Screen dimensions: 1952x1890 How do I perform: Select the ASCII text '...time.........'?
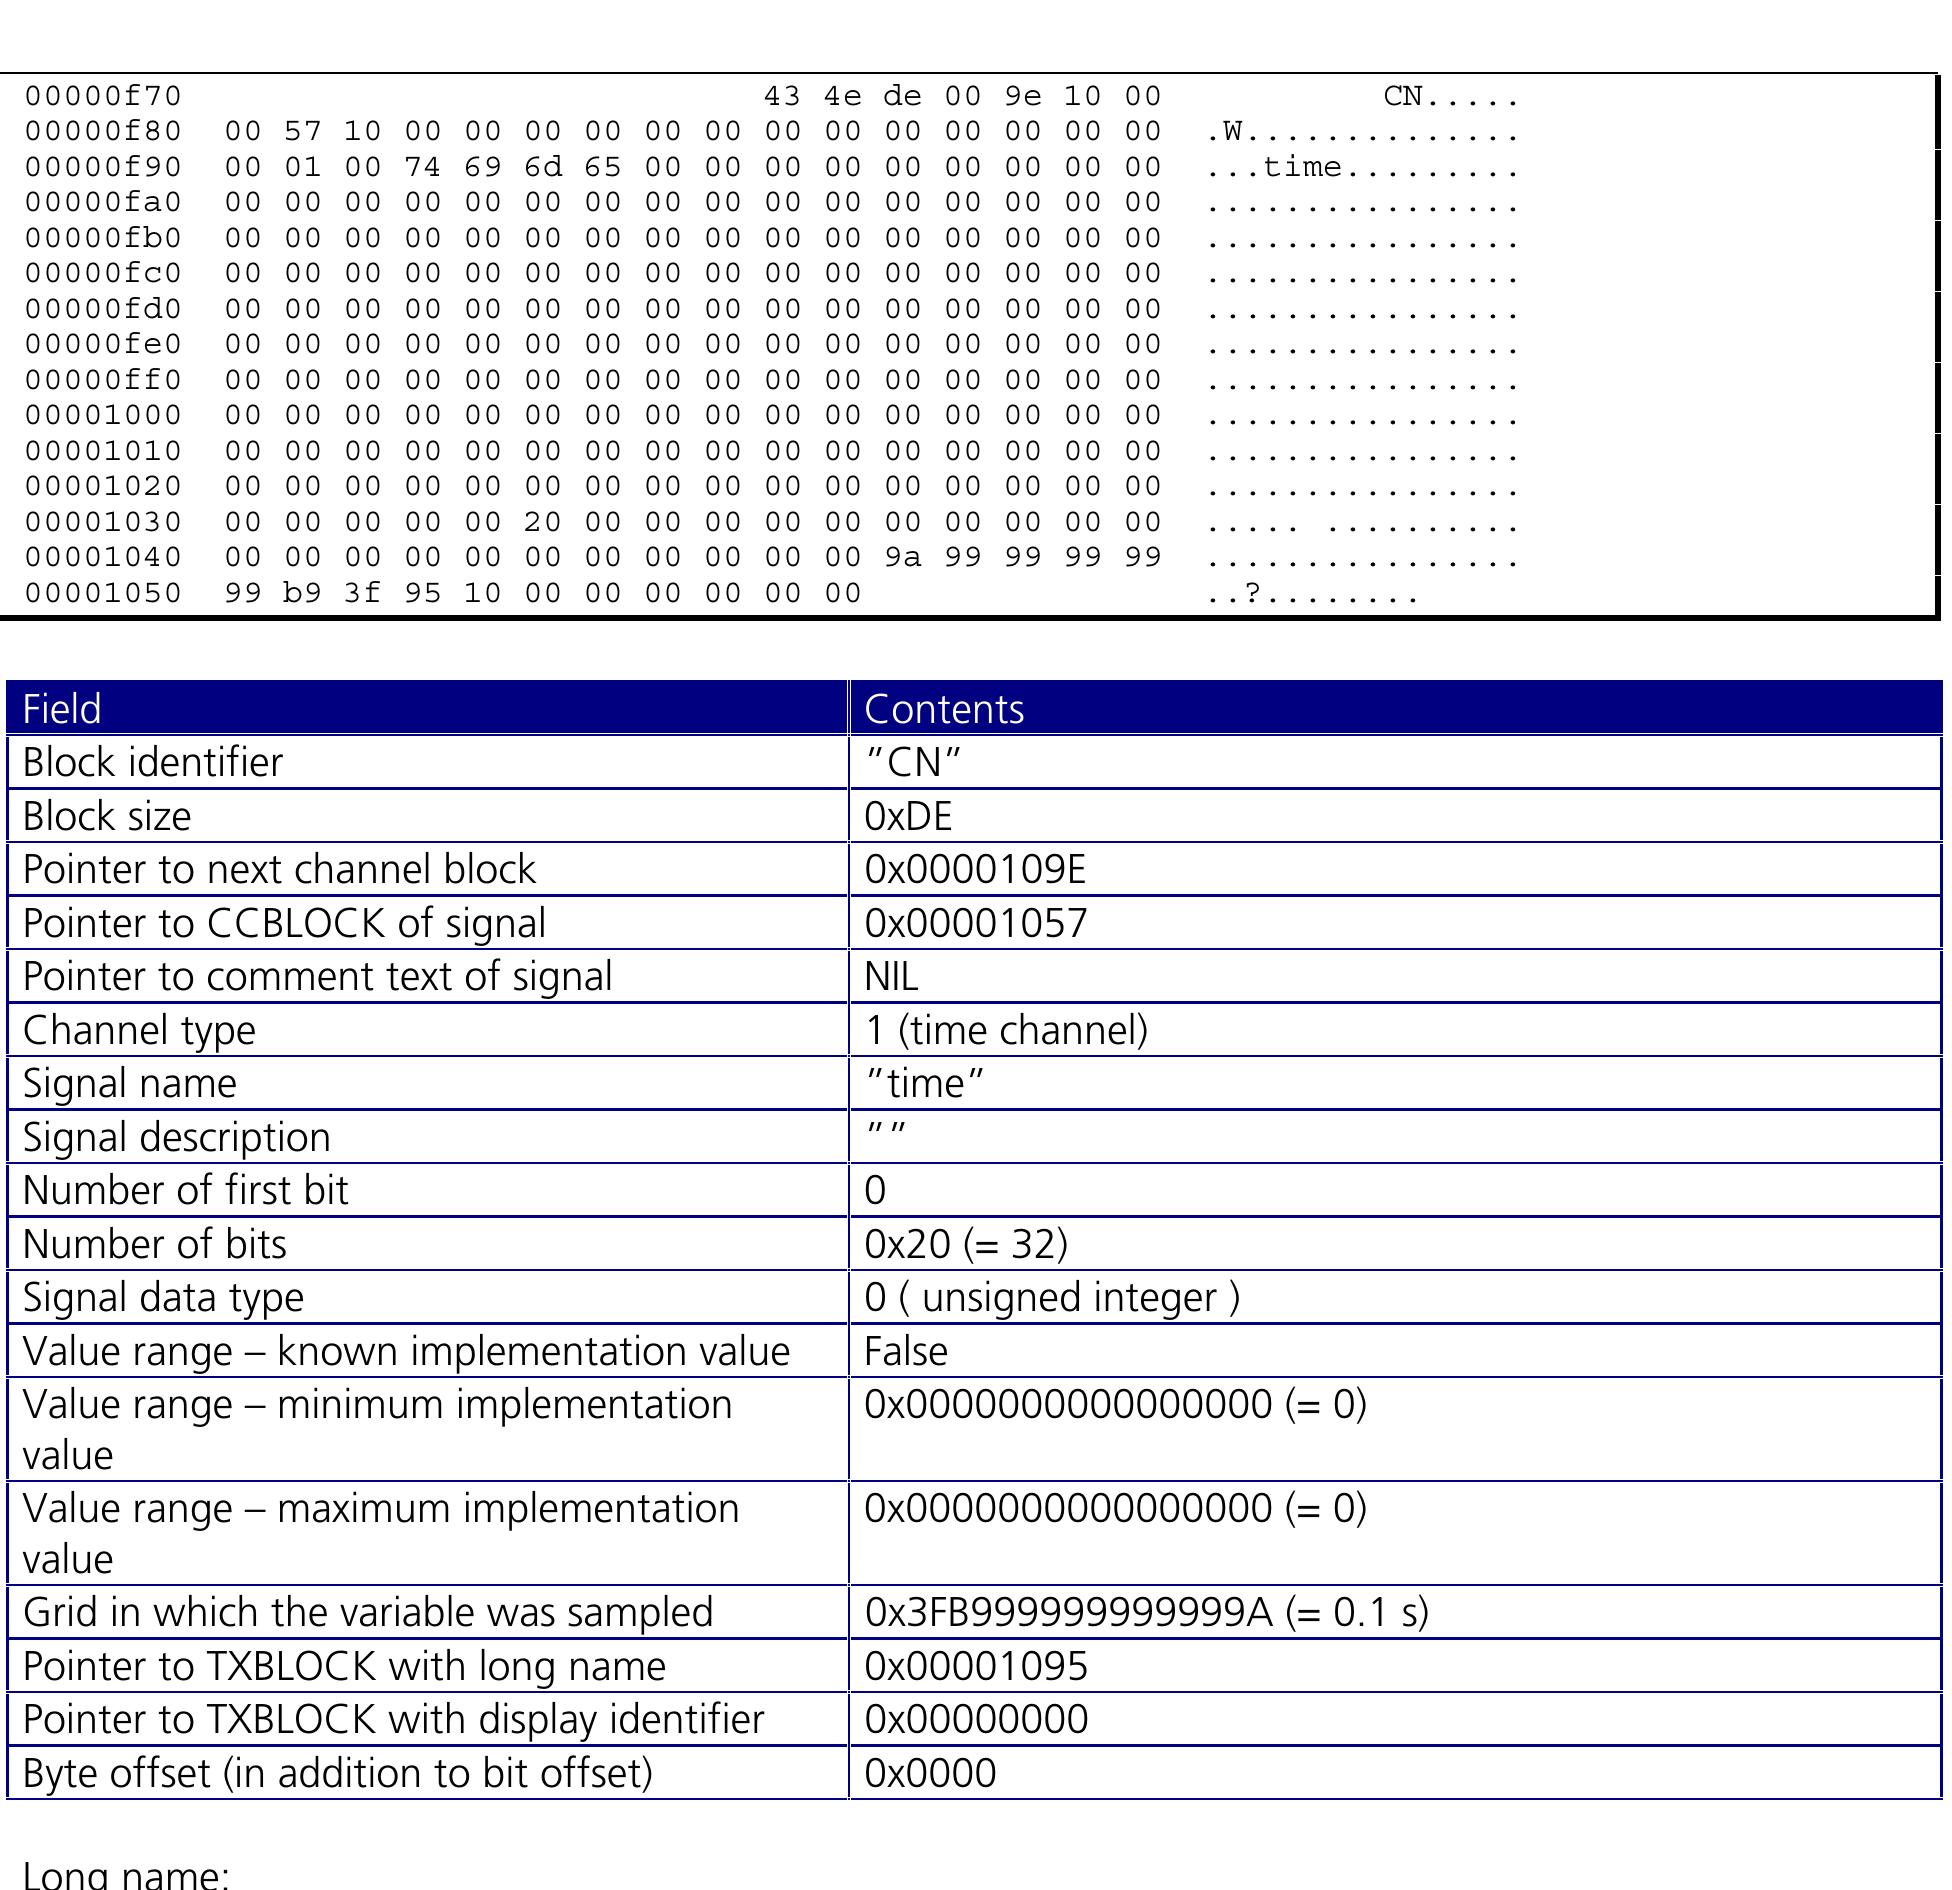coord(1362,167)
